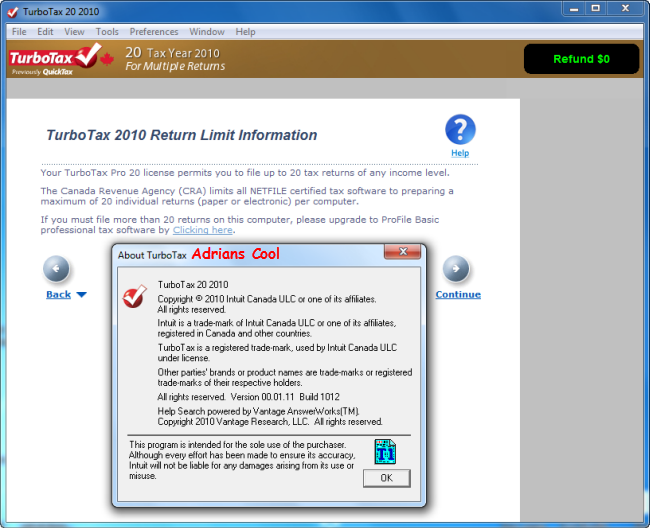650x528 pixels.
Task: Follow the 'Clicking here' upgrade link
Action: pyautogui.click(x=202, y=230)
